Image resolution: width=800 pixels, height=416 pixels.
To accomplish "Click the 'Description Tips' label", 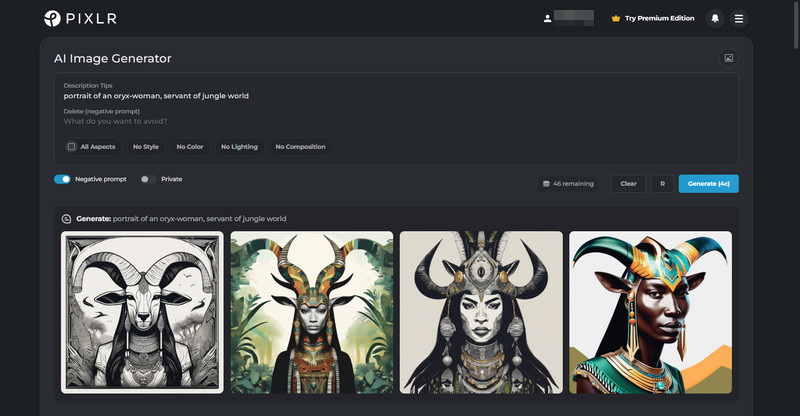I will click(x=88, y=85).
